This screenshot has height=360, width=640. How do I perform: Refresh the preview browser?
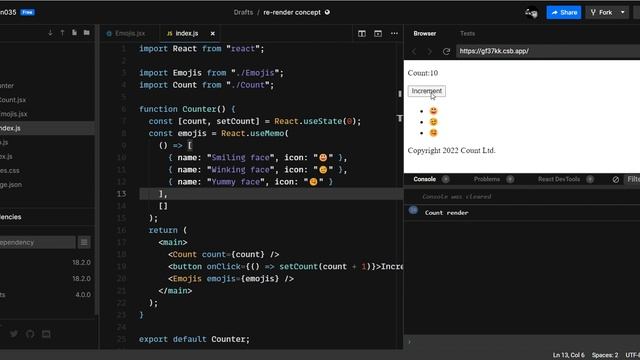446,51
